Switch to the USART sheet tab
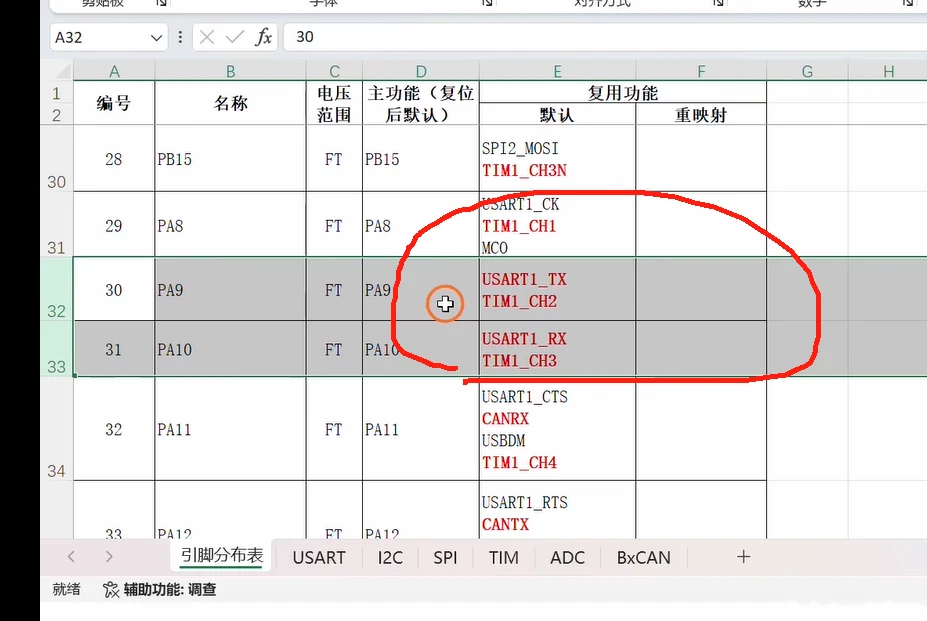The height and width of the screenshot is (621, 927). tap(319, 557)
